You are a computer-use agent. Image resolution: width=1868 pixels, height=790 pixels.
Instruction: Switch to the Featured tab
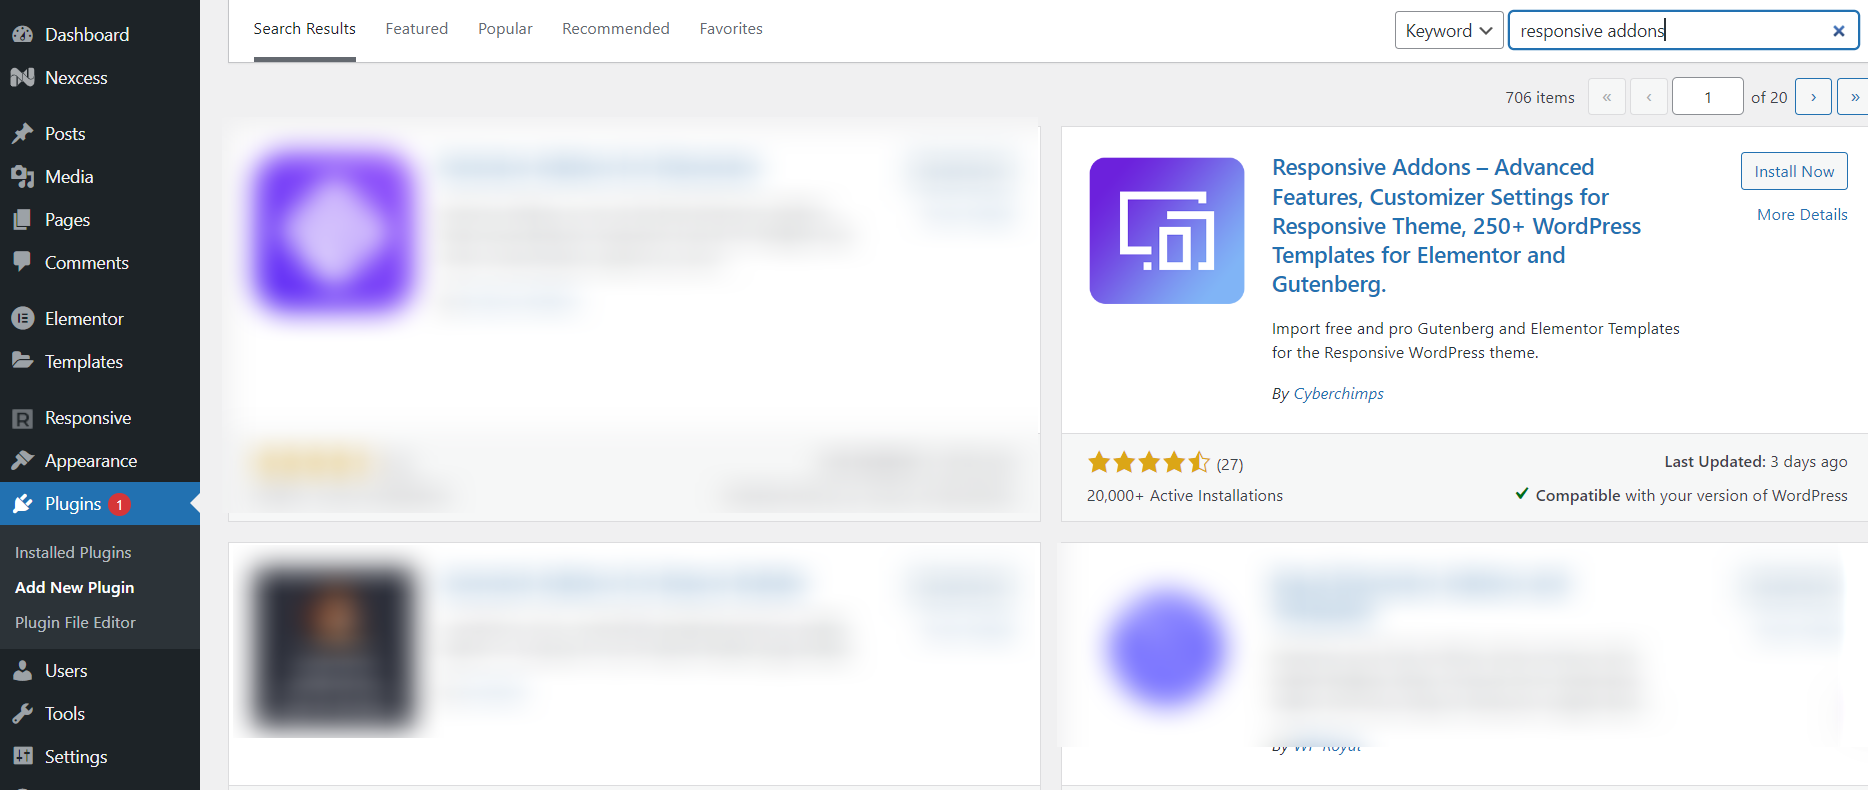[x=417, y=29]
